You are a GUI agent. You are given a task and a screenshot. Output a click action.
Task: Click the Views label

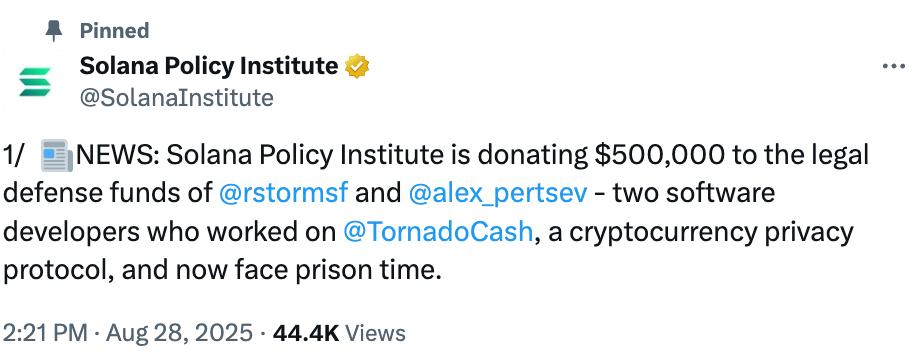(x=375, y=333)
